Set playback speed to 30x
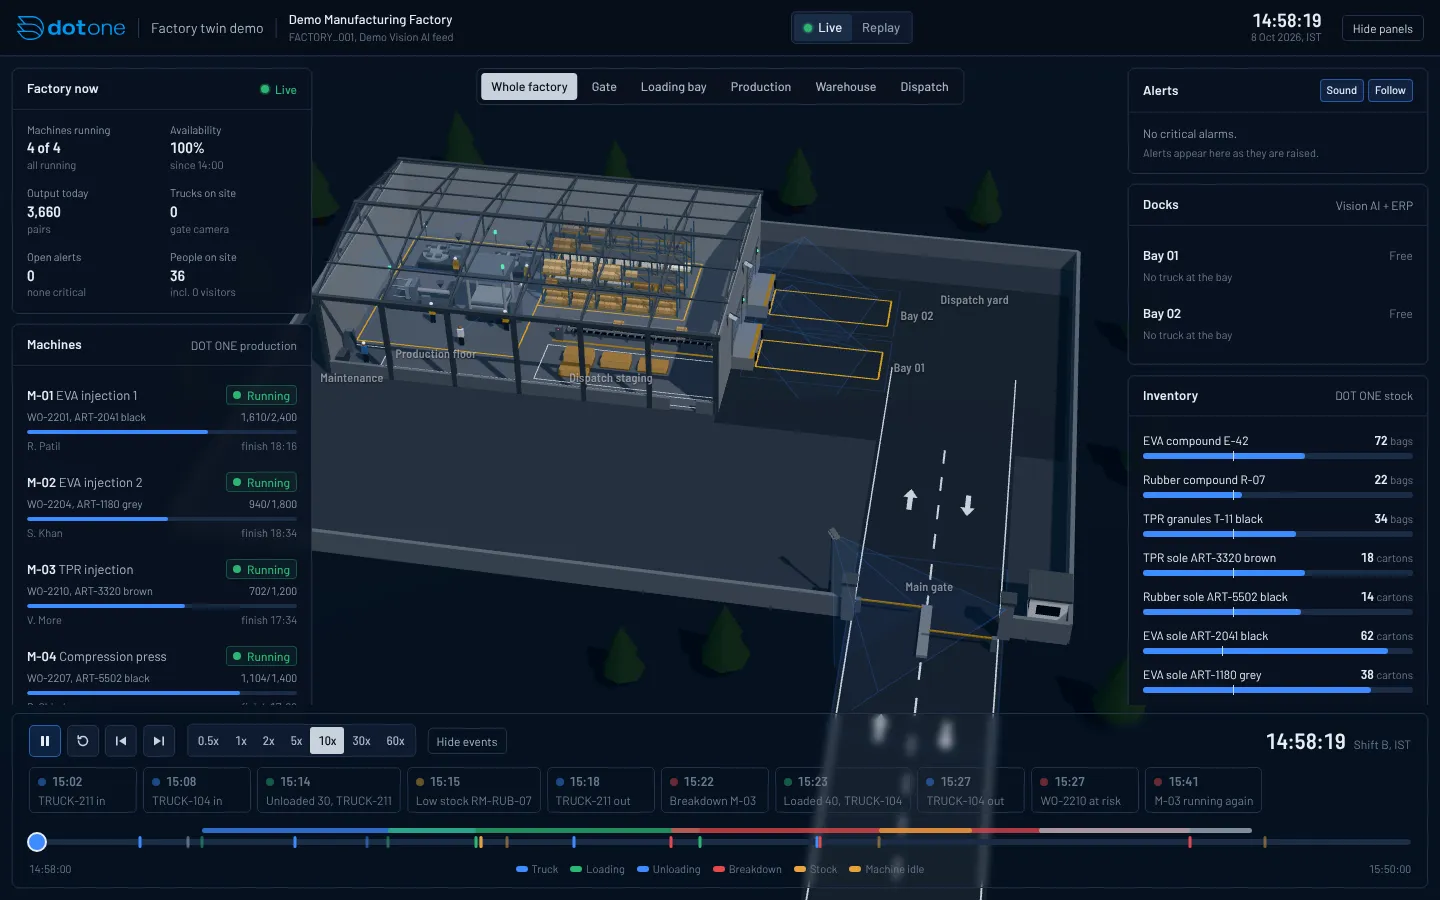 pos(361,741)
